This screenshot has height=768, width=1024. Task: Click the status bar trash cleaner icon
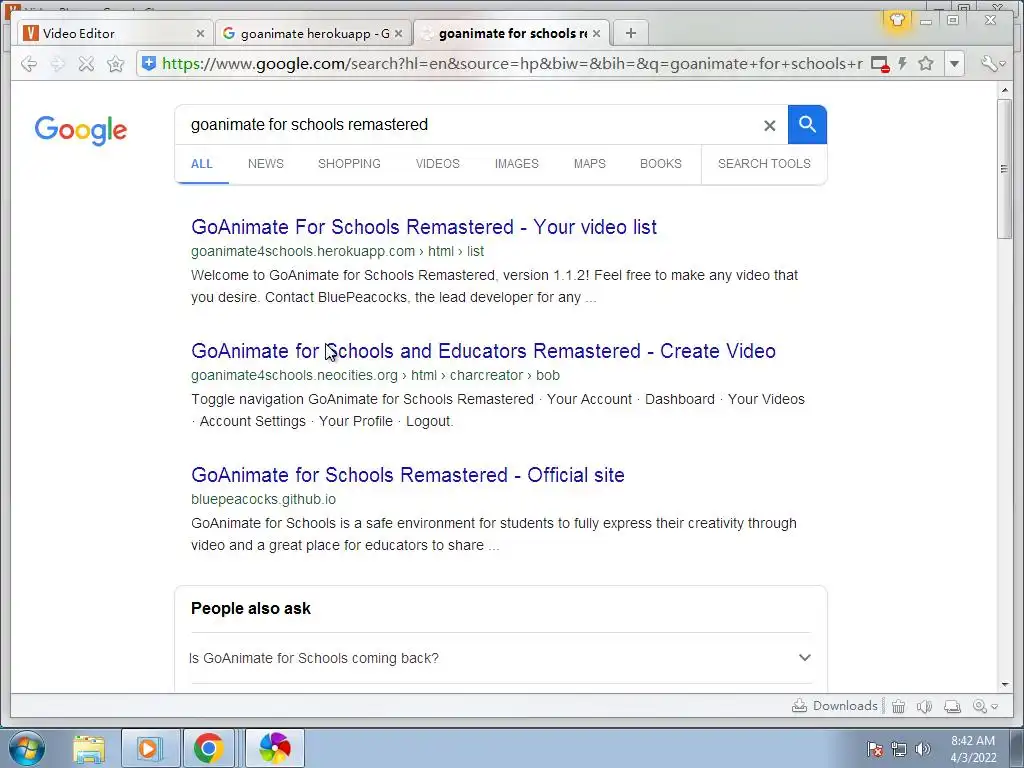[x=899, y=706]
